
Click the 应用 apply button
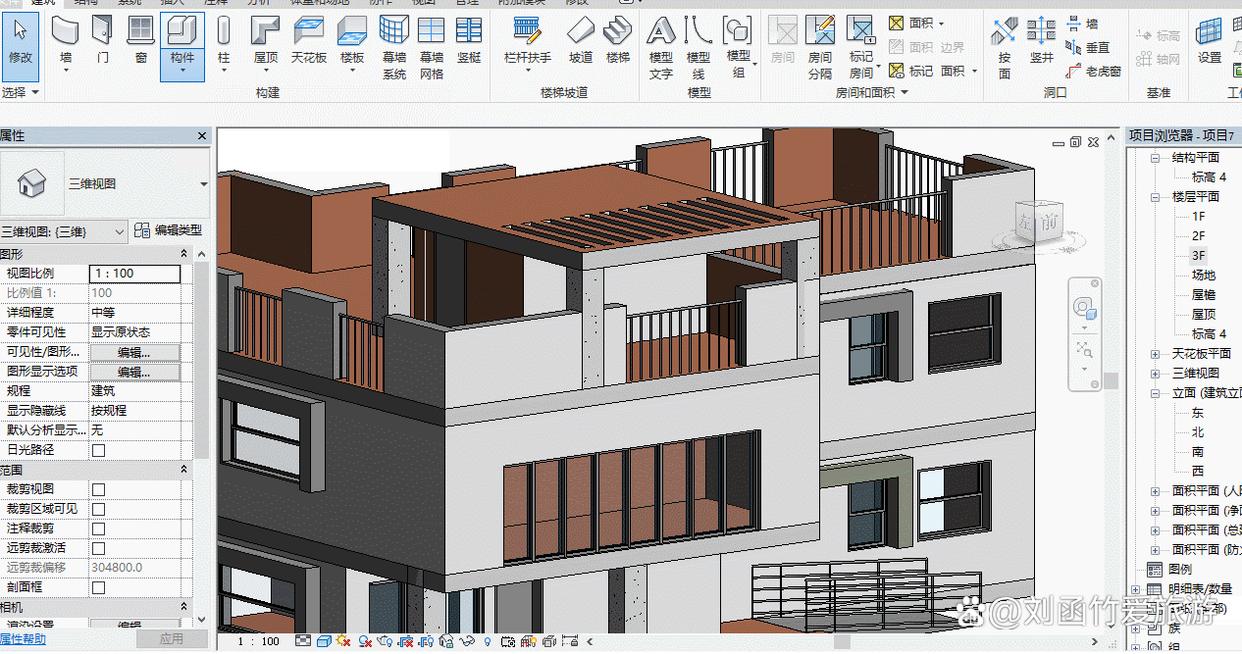(172, 638)
